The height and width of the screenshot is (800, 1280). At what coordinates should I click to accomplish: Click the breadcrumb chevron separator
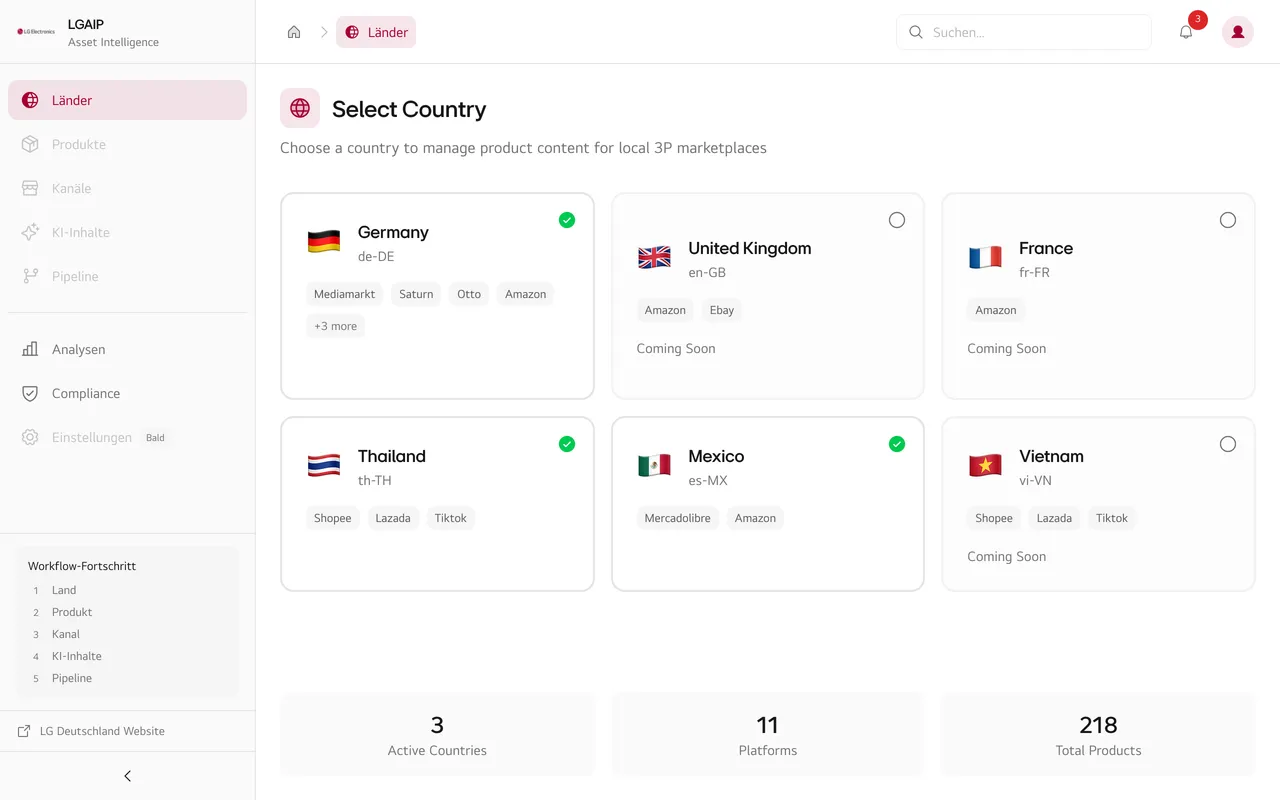(324, 32)
